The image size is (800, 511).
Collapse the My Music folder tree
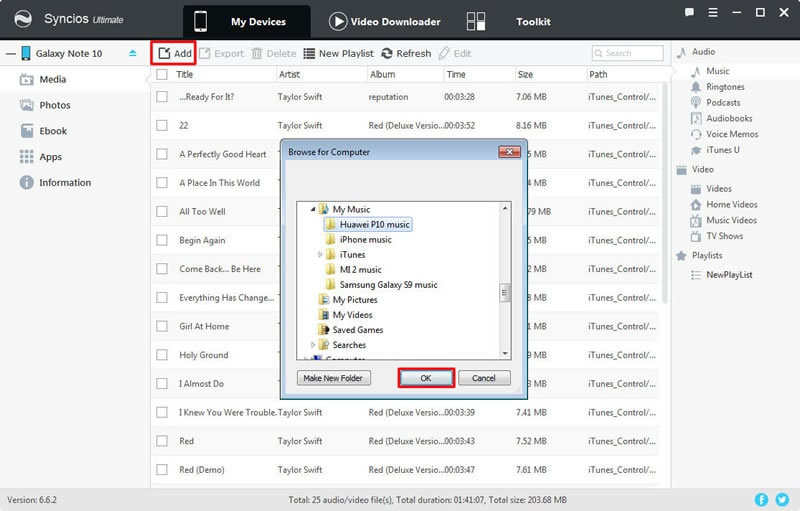(x=313, y=209)
